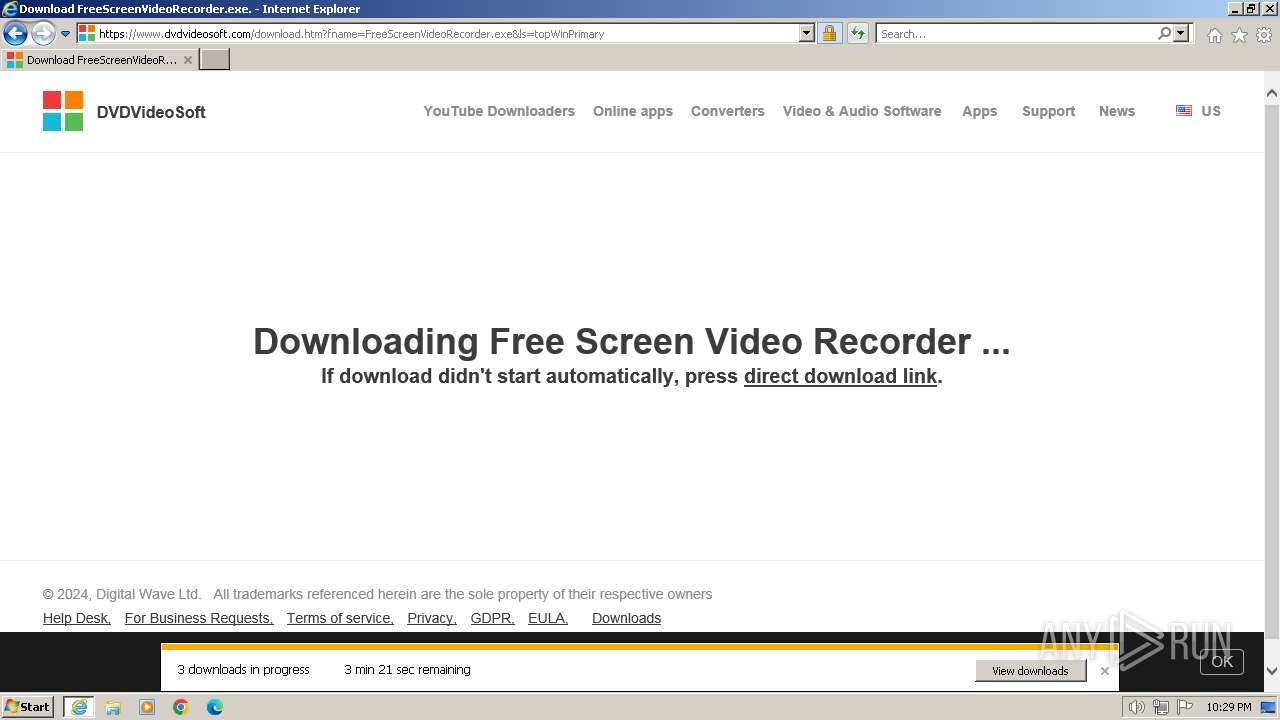Click Internet Explorer taskbar icon
Screen dimensions: 1280x720
[x=79, y=707]
